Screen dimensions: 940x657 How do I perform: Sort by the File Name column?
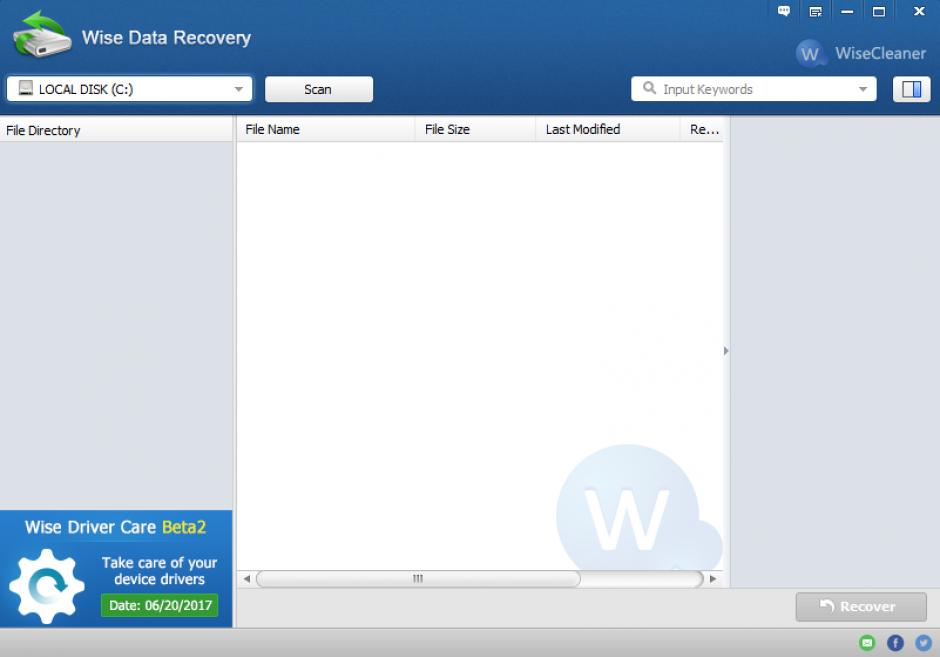326,129
